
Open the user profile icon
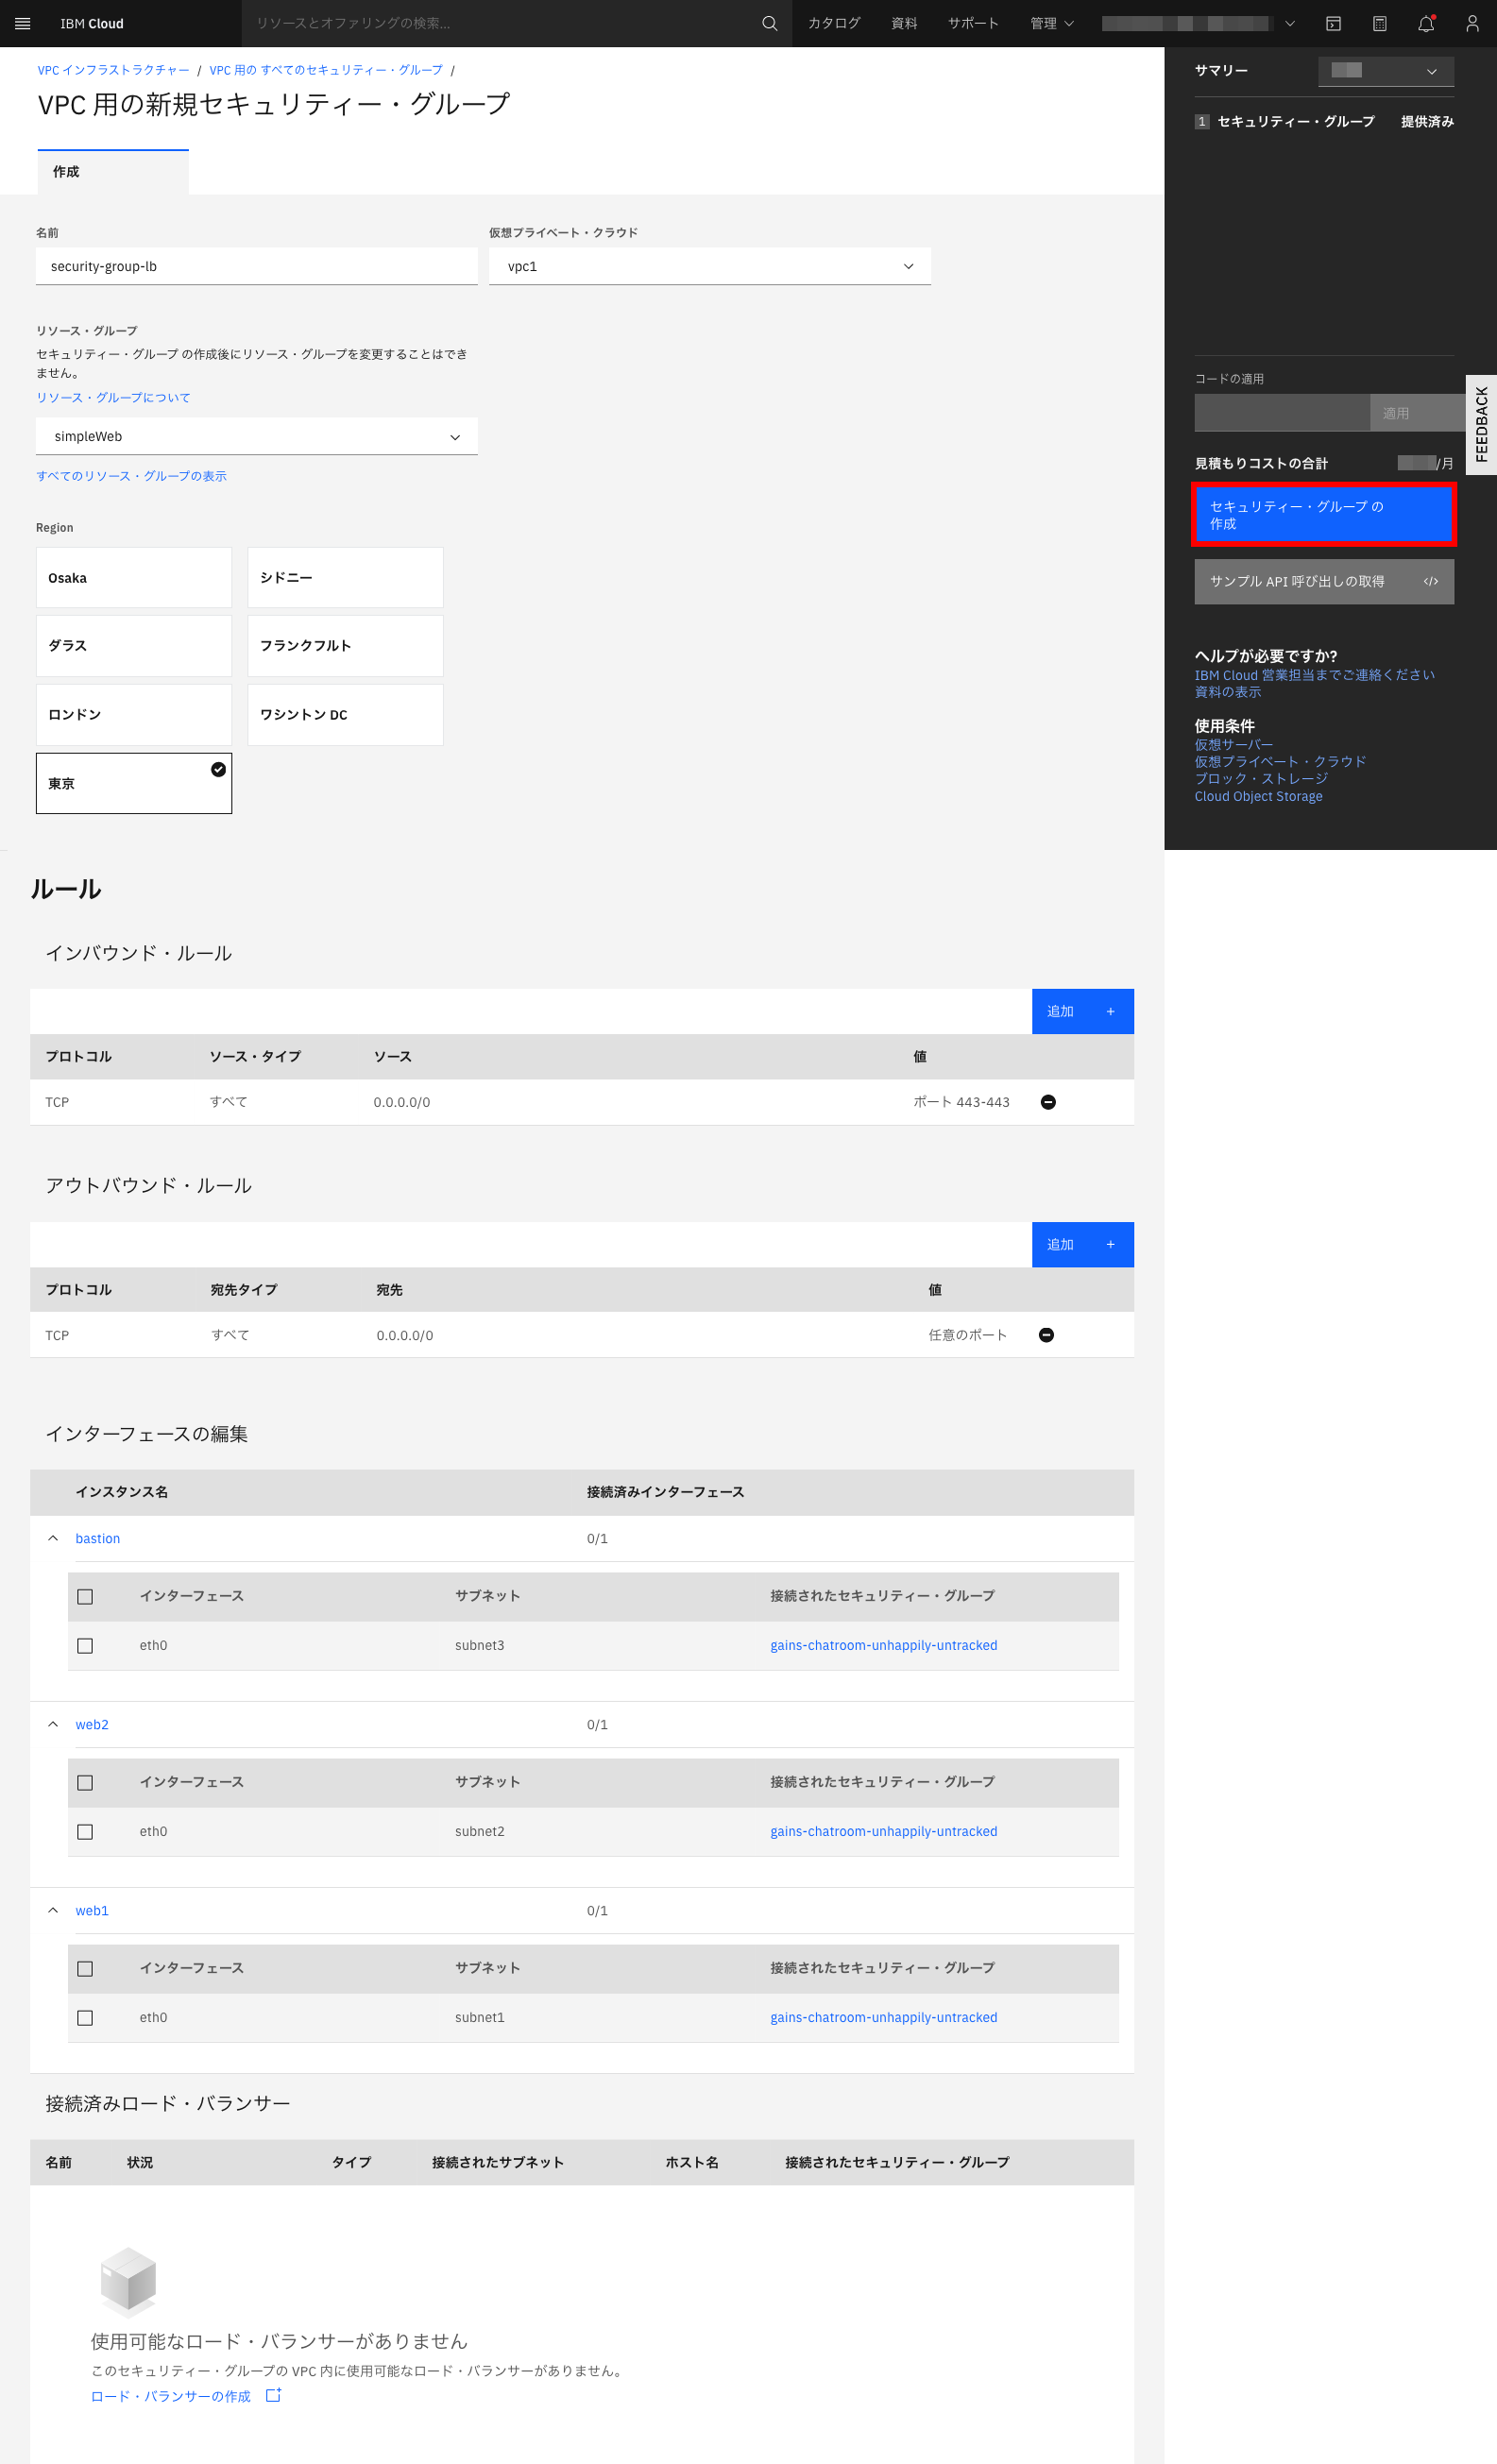[x=1472, y=23]
